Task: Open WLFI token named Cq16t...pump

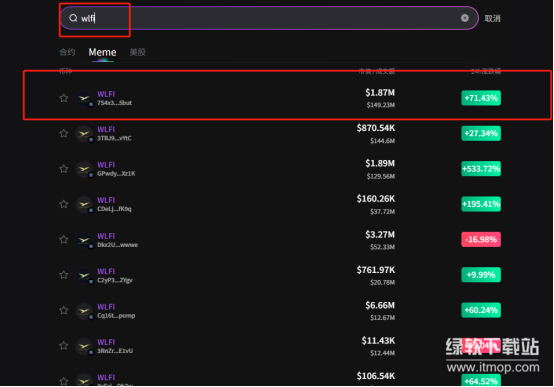Action: click(116, 311)
